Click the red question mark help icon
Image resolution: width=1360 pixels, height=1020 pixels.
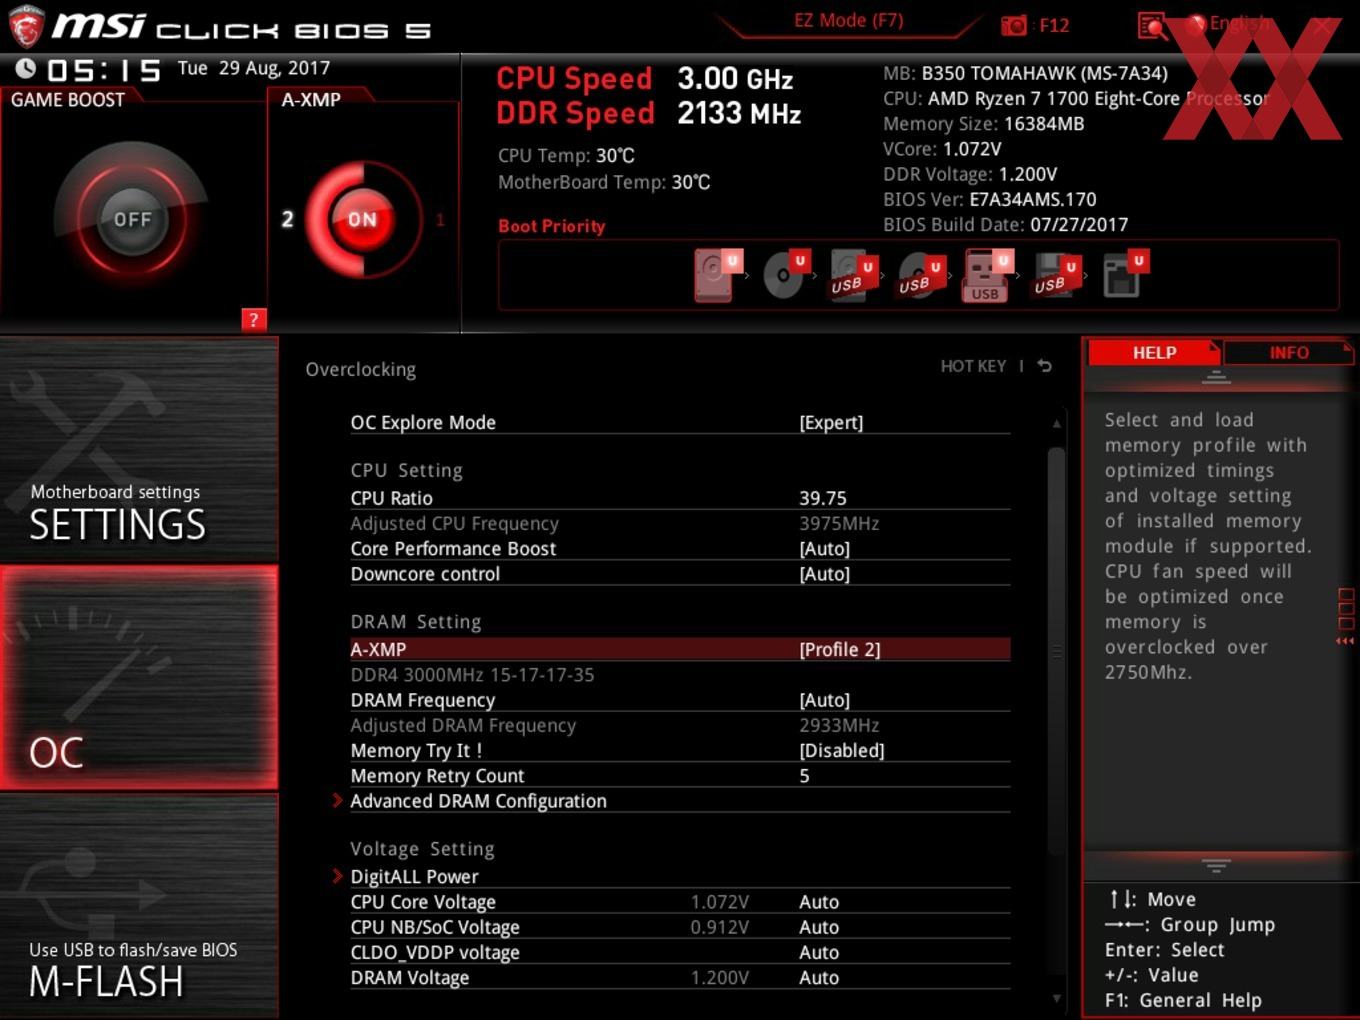253,320
